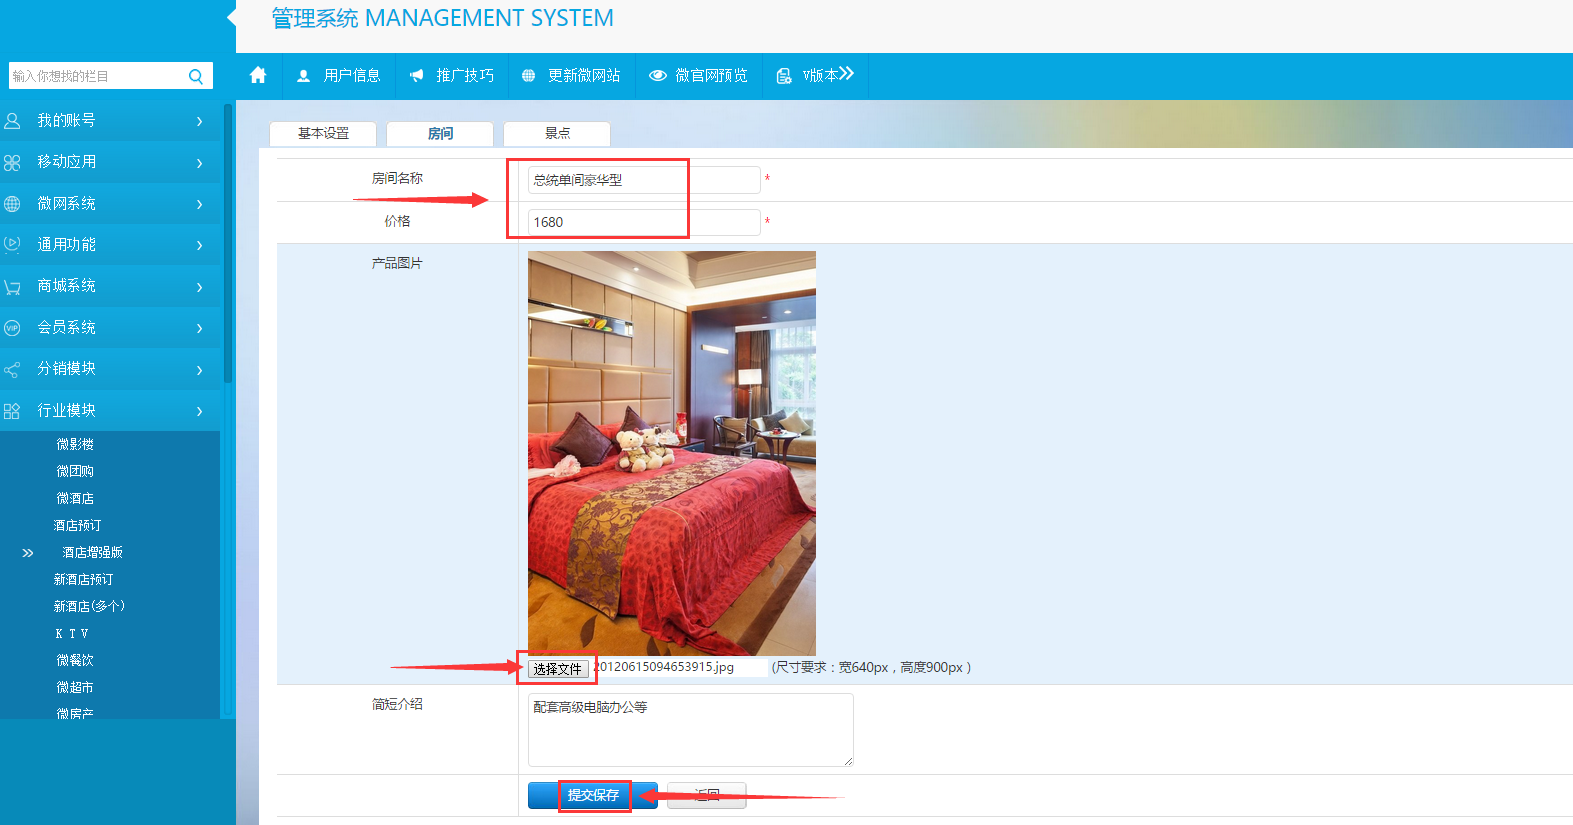1573x825 pixels.
Task: Click the 价格 input field
Action: coord(643,222)
